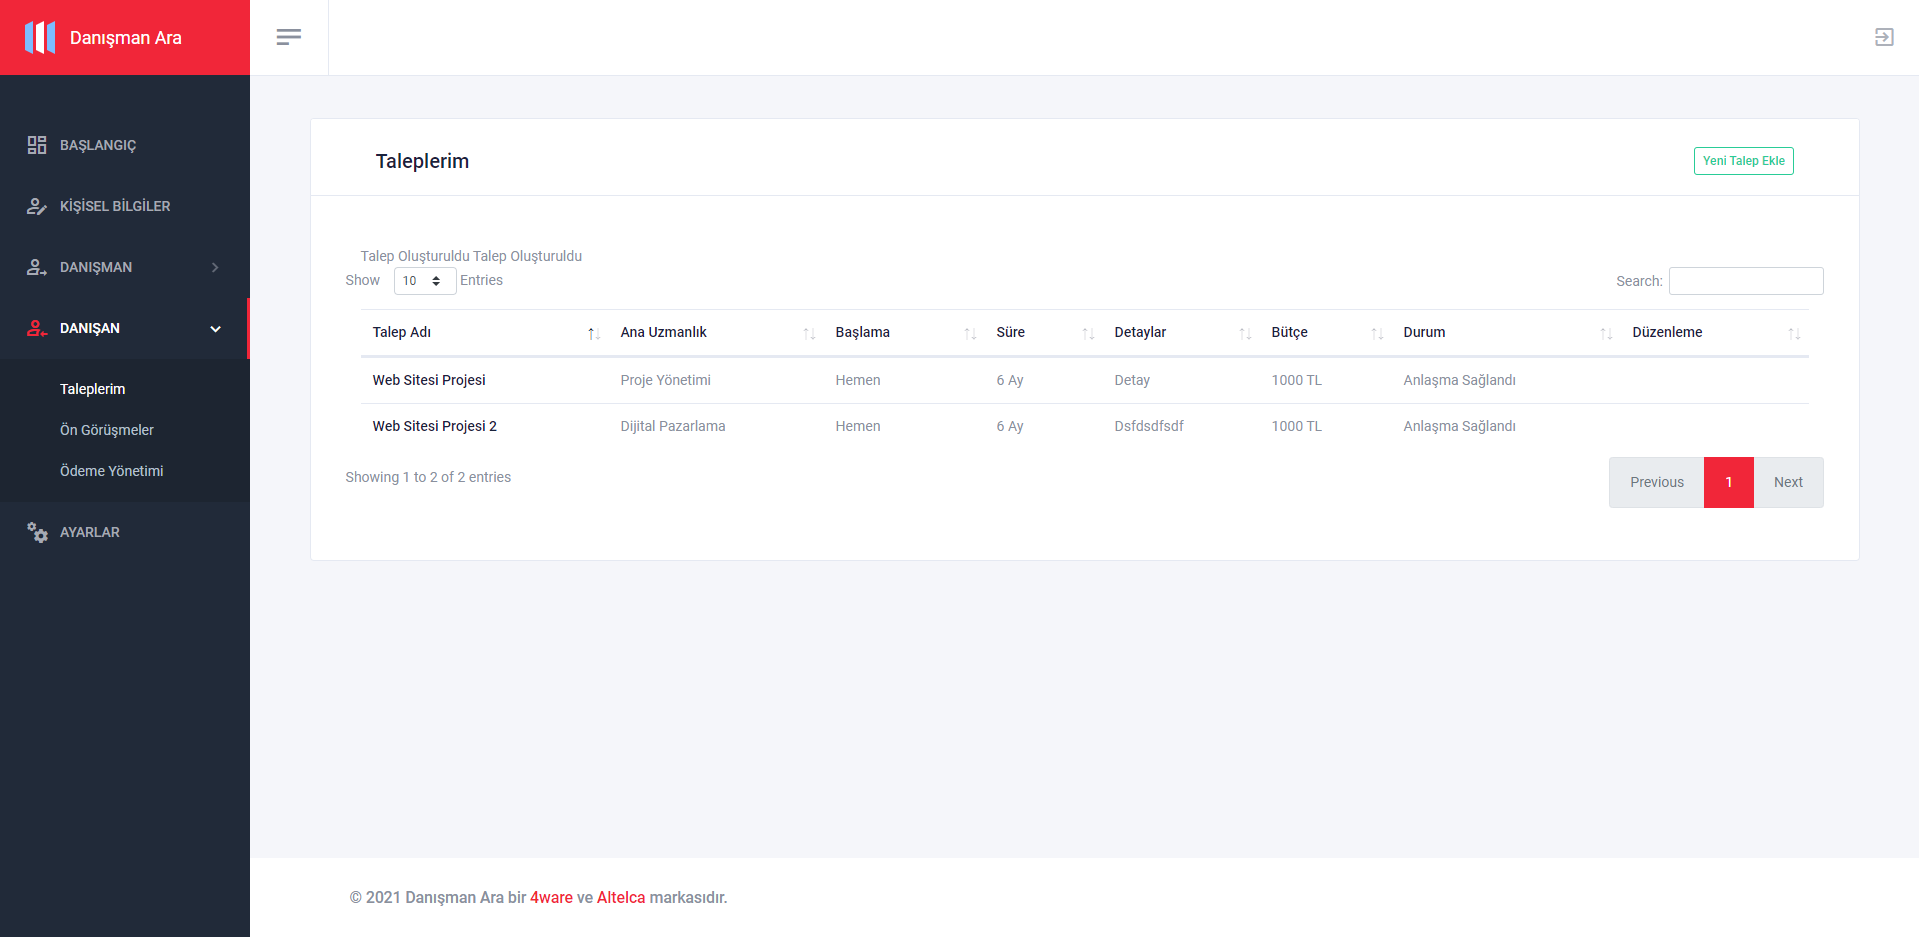Click the Next pagination button
This screenshot has height=937, width=1919.
1788,482
